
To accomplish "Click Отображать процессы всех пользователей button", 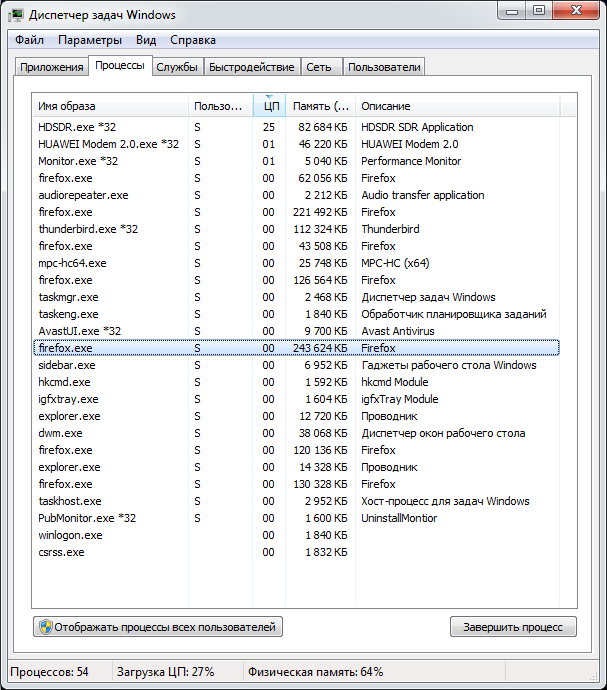I will 158,627.
